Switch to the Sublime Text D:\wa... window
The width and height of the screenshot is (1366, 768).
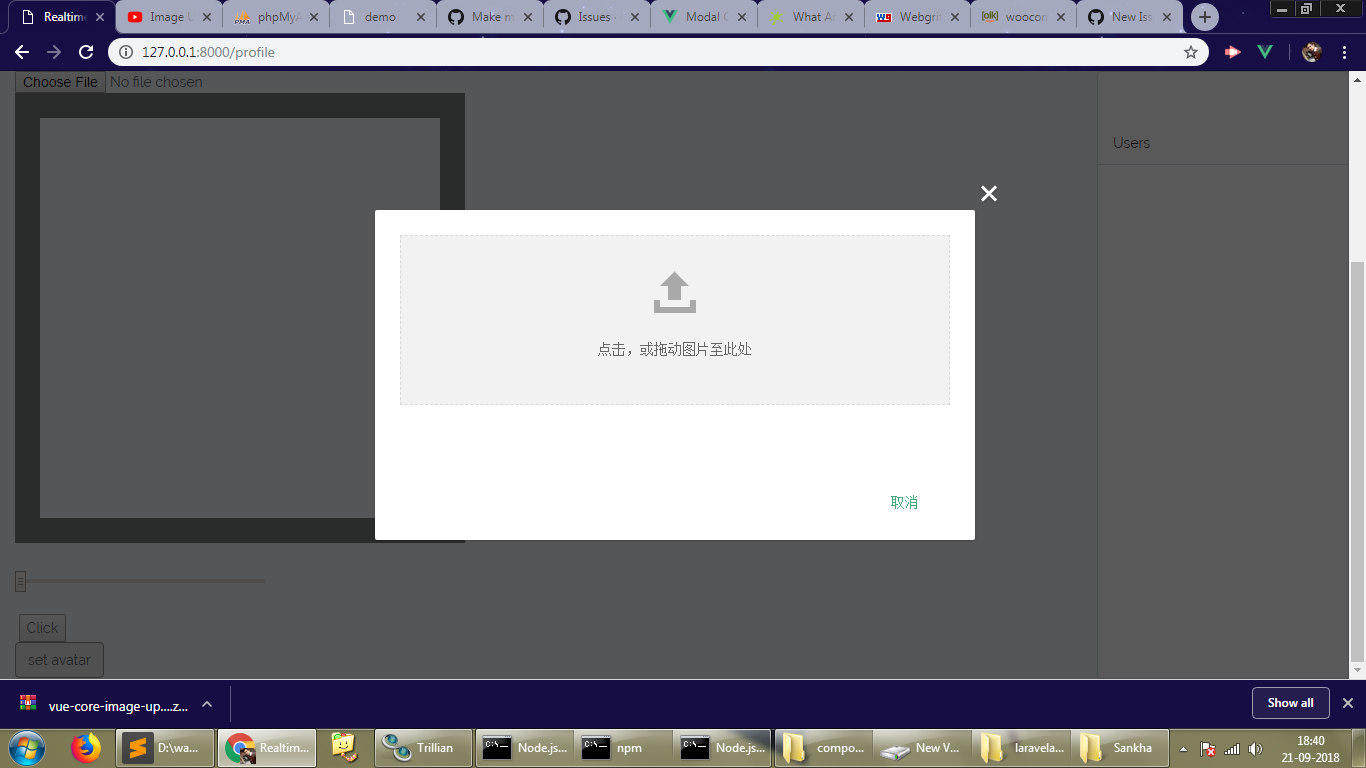pyautogui.click(x=166, y=747)
